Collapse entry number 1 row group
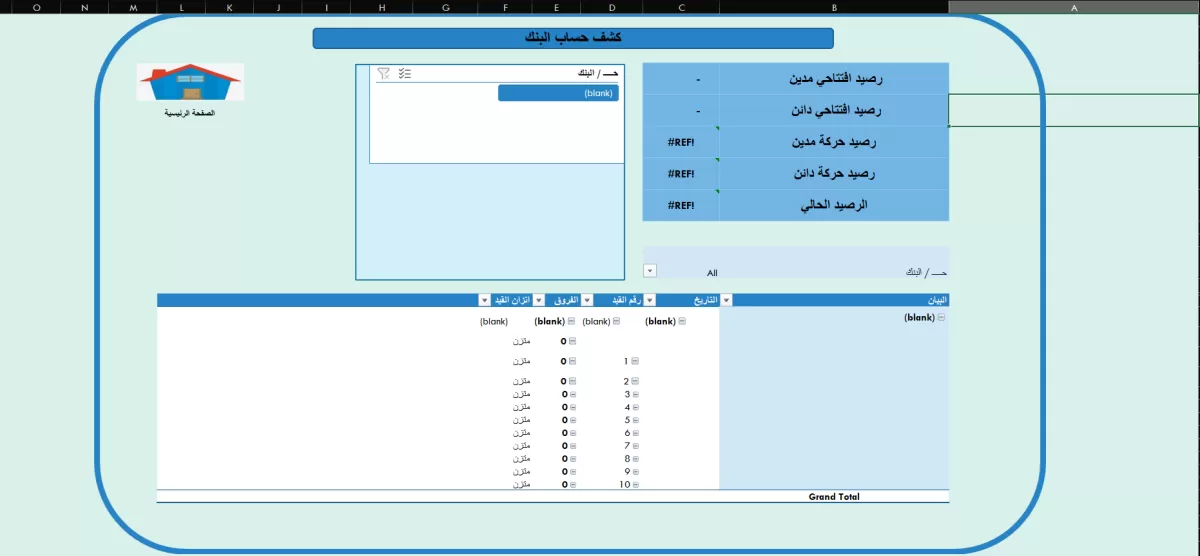The width and height of the screenshot is (1200, 556). click(635, 361)
